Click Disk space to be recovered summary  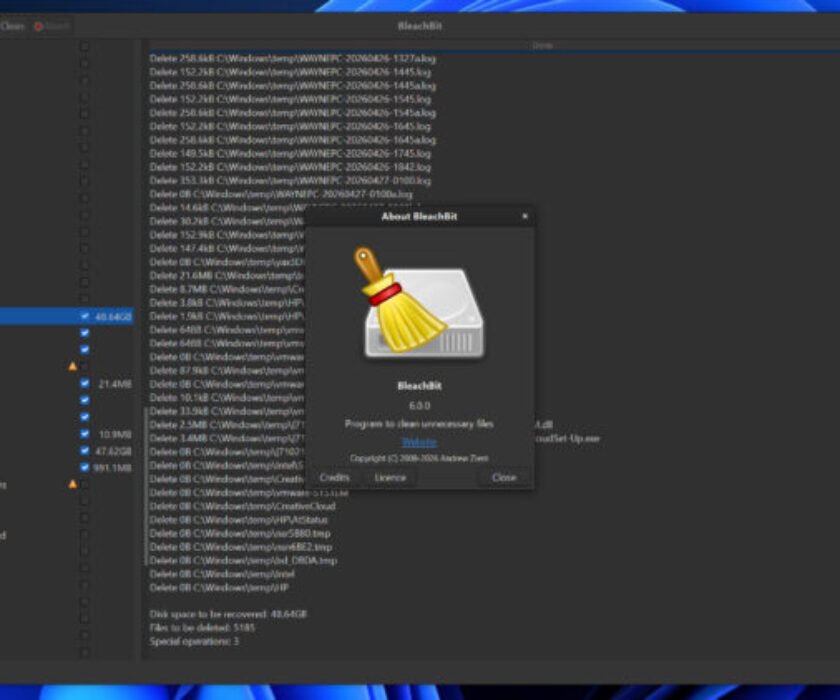click(228, 614)
